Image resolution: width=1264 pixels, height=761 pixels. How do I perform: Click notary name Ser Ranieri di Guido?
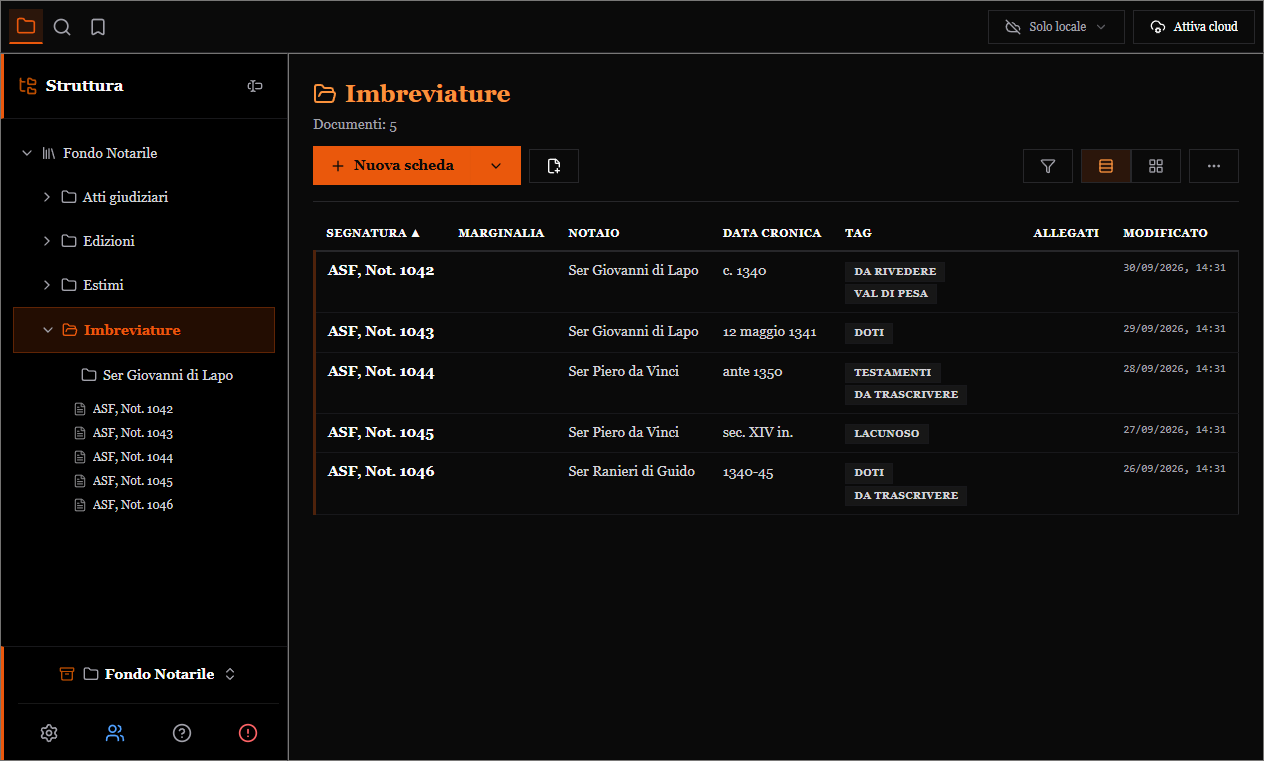(x=631, y=471)
